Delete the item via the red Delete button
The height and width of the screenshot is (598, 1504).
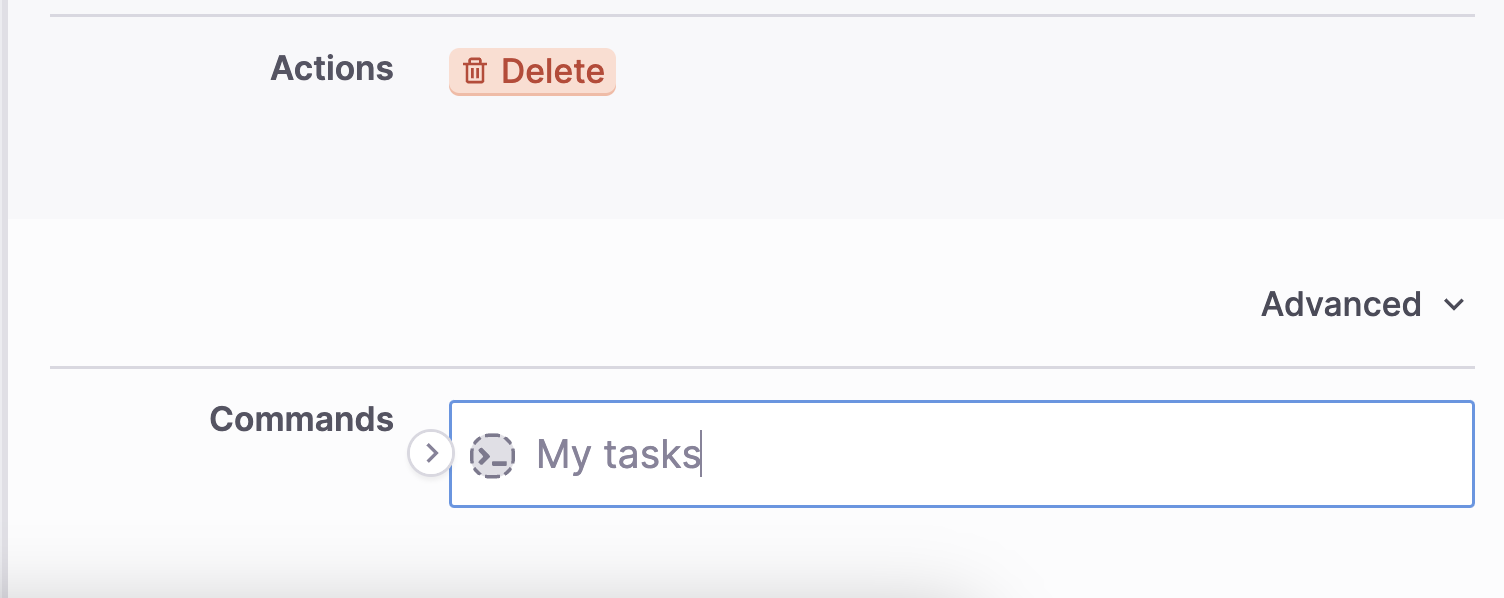tap(532, 71)
